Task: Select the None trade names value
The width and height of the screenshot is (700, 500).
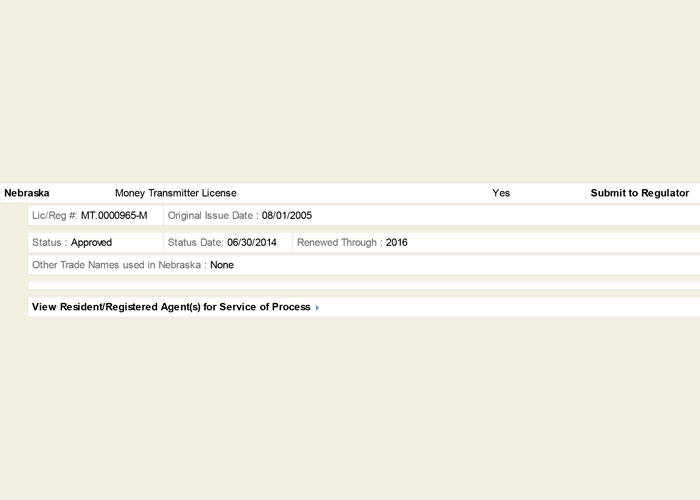Action: pos(222,265)
